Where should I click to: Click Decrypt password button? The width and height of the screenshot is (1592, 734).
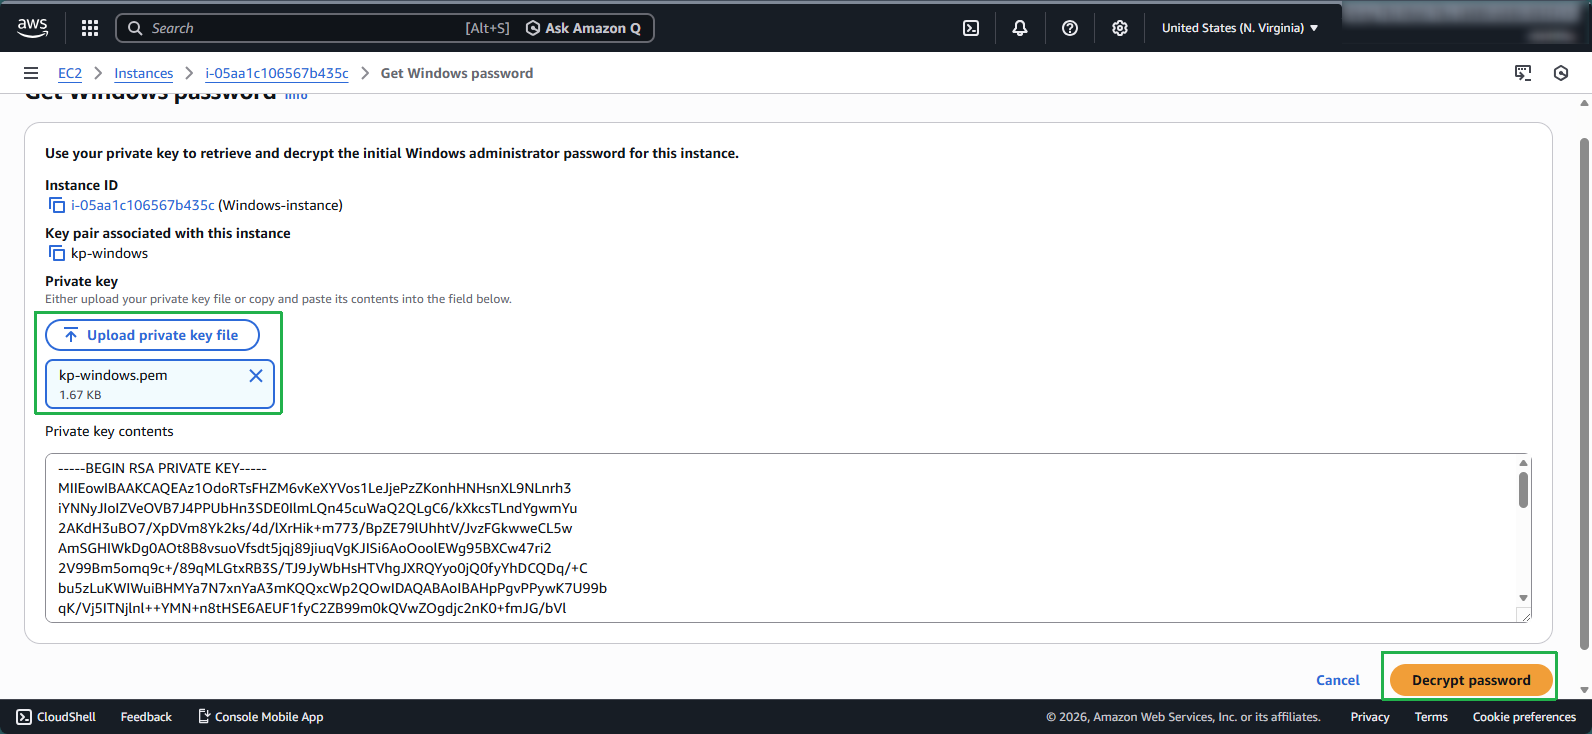tap(1471, 680)
